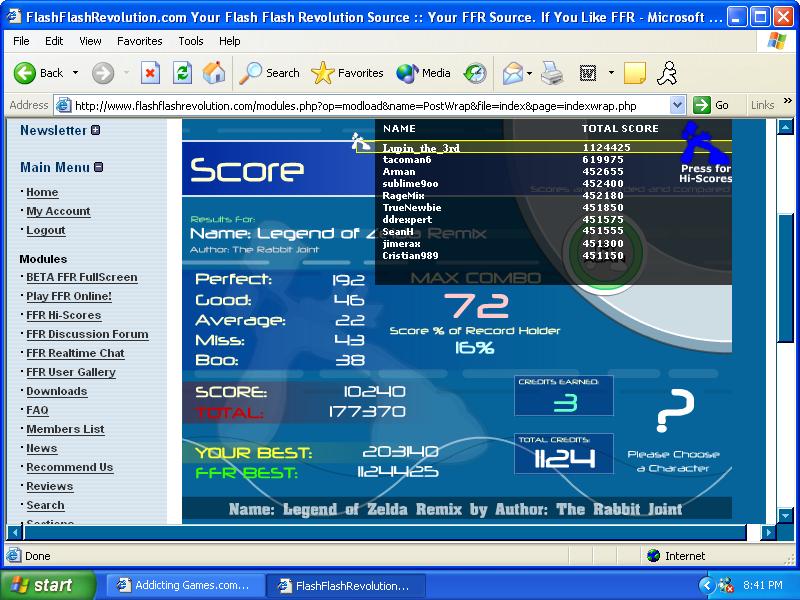
Task: Click the vertical scrollbar down arrow
Action: (x=785, y=516)
